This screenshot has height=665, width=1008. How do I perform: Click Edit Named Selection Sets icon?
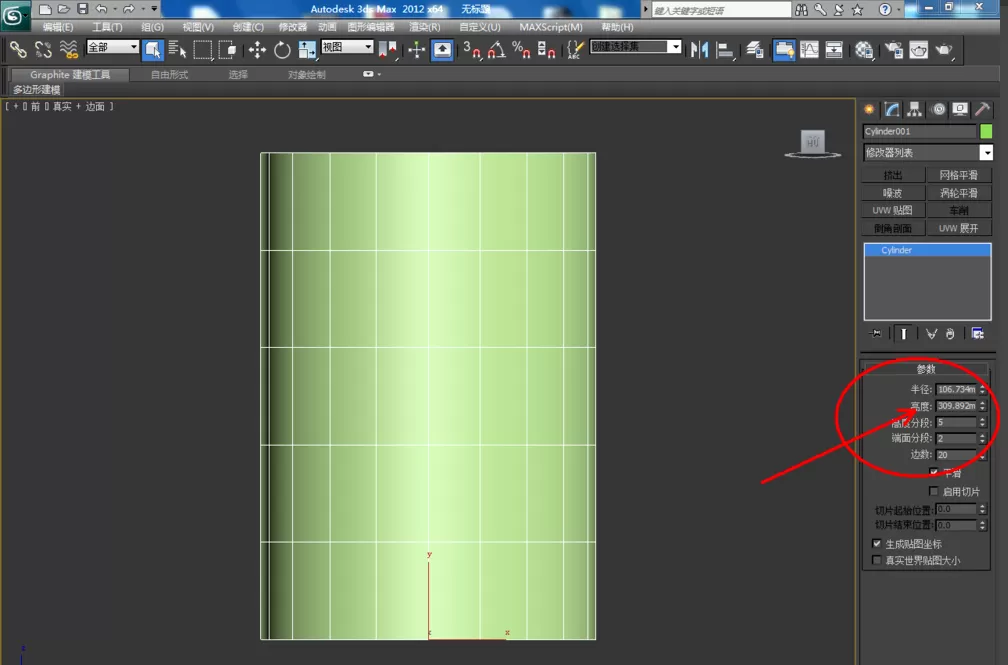point(575,50)
